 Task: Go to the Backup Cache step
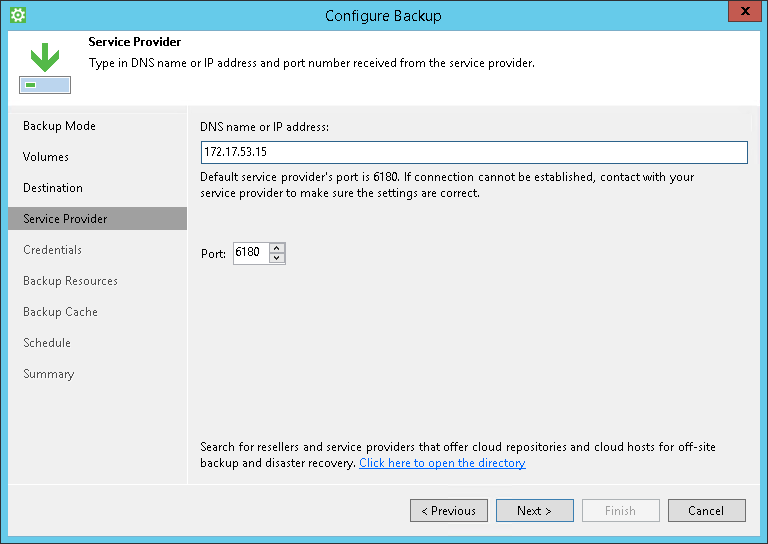[x=60, y=312]
